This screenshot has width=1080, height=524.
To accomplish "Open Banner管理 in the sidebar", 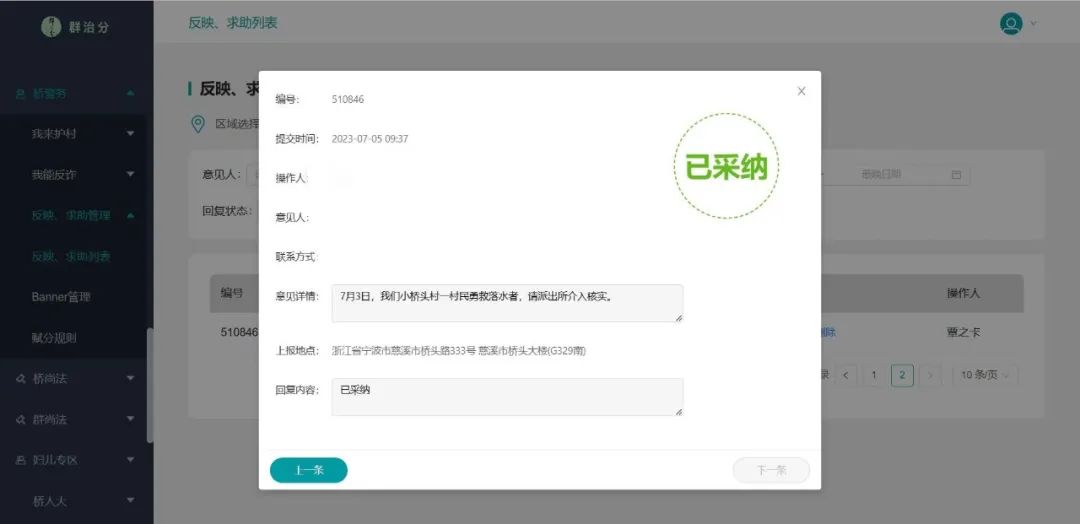I will pyautogui.click(x=61, y=297).
